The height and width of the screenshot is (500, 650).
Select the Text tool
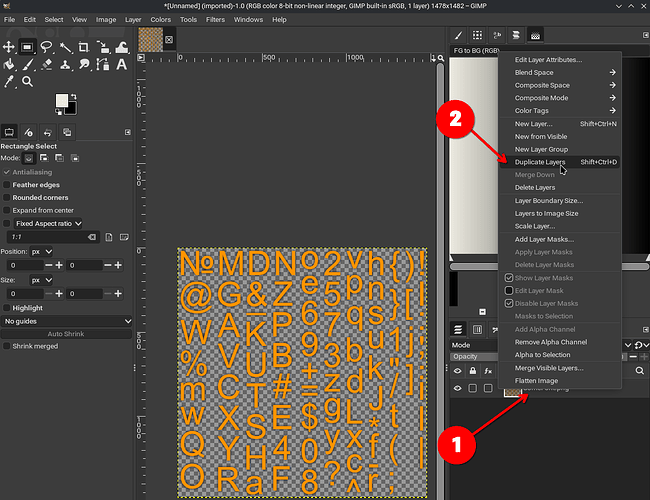coord(121,64)
